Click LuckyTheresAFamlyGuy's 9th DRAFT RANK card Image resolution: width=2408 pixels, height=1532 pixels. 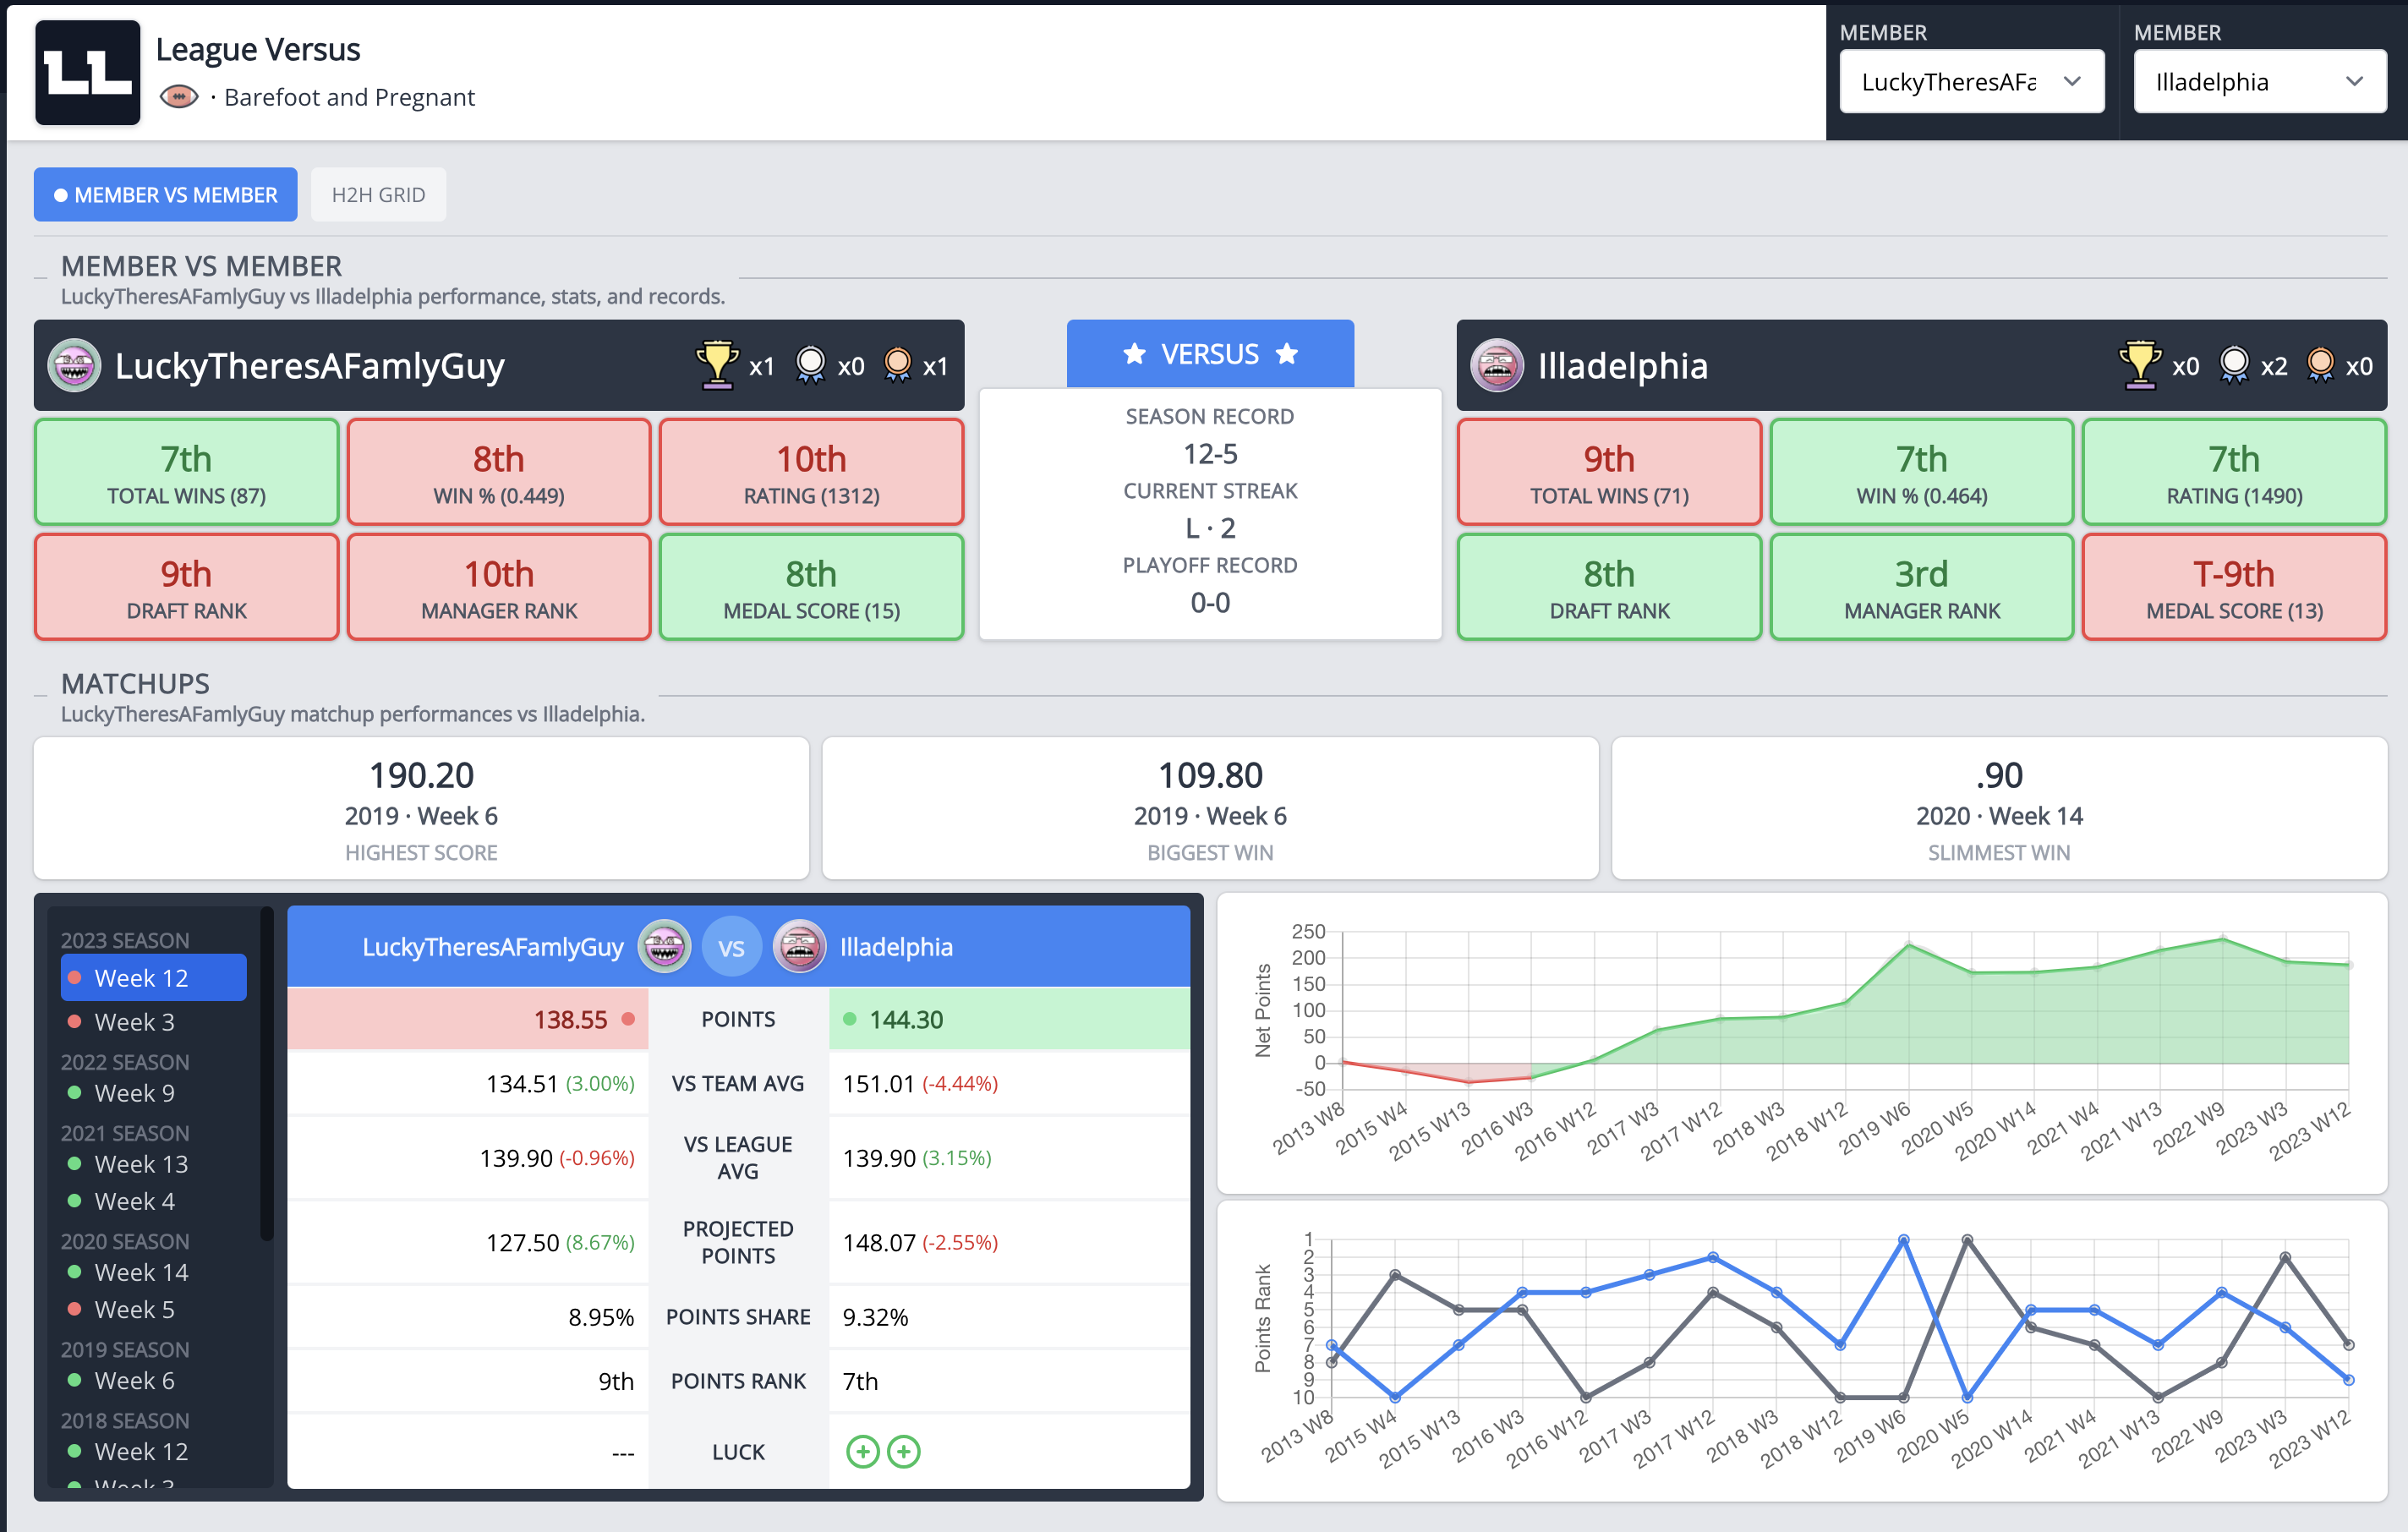coord(187,587)
